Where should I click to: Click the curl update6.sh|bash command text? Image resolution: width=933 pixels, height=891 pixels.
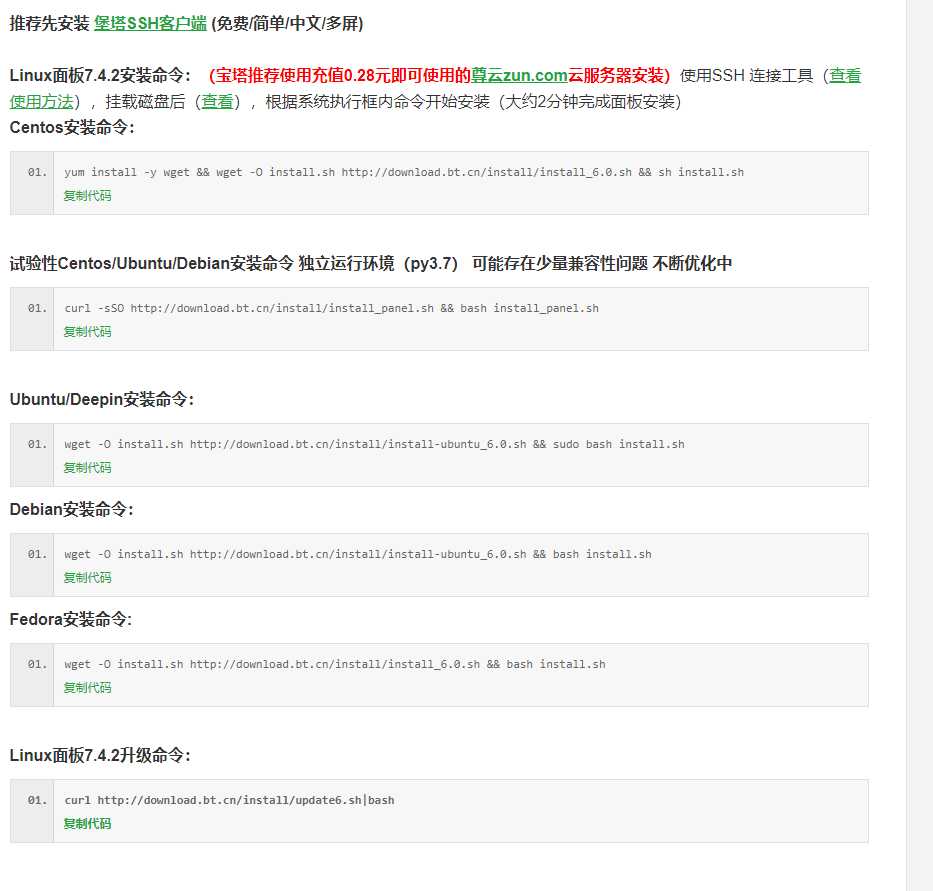[x=229, y=800]
